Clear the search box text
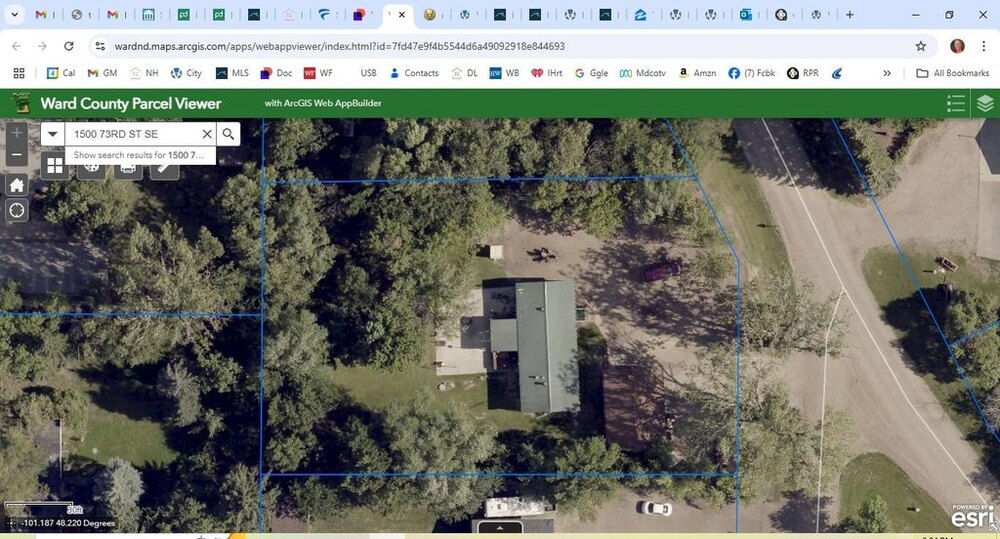1000x539 pixels. [207, 134]
